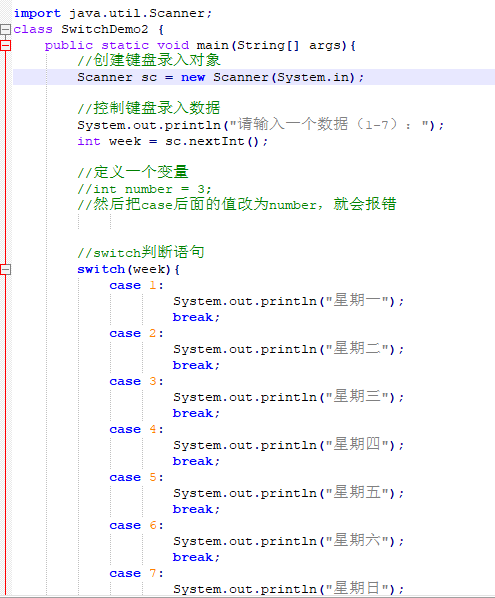Click the comment '//创建键盘录入对象'
The height and width of the screenshot is (598, 495).
pyautogui.click(x=149, y=61)
